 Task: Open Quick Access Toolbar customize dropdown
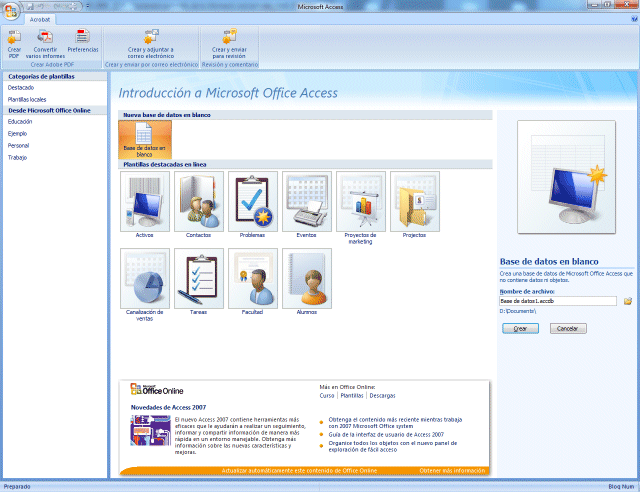coord(87,6)
